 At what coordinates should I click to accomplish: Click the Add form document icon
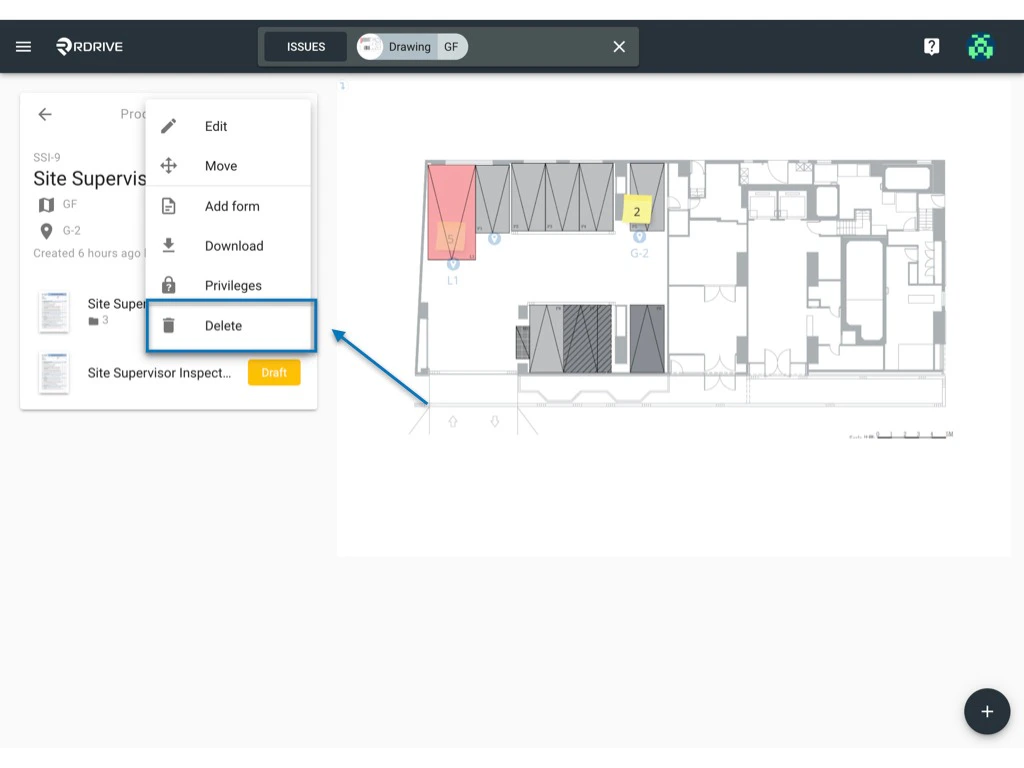(x=168, y=206)
